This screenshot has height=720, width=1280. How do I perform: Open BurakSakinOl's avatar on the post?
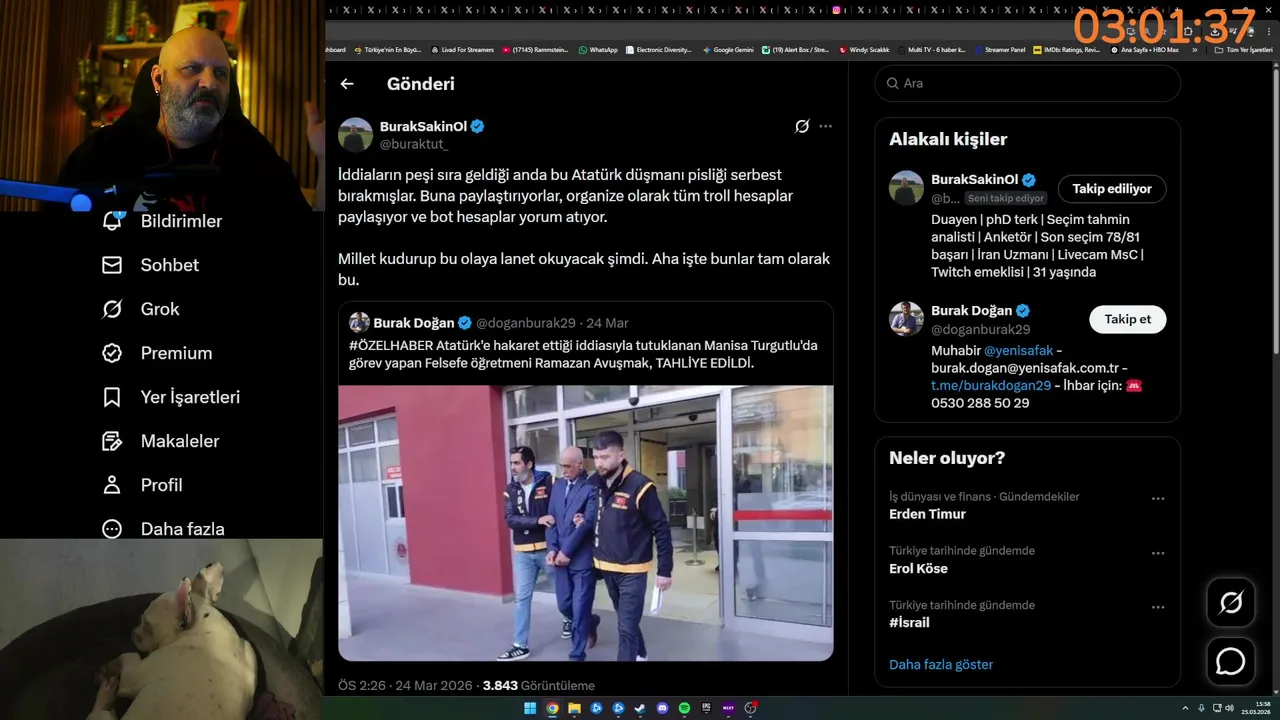355,135
